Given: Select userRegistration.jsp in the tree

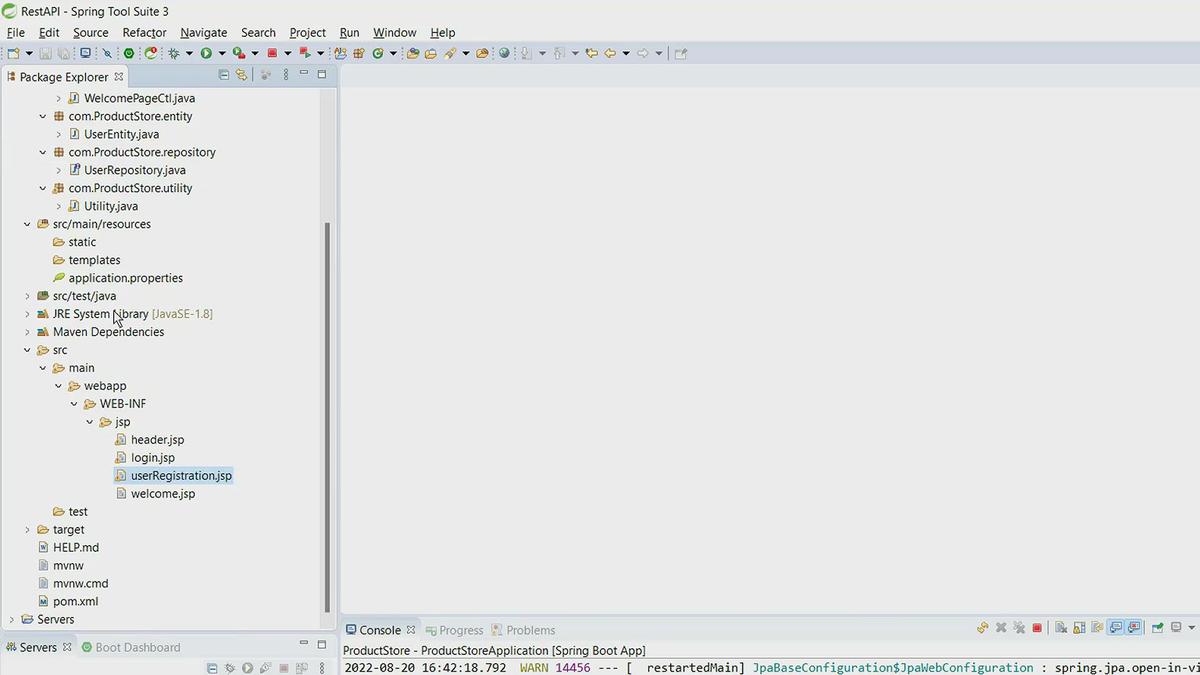Looking at the screenshot, I should click(181, 476).
